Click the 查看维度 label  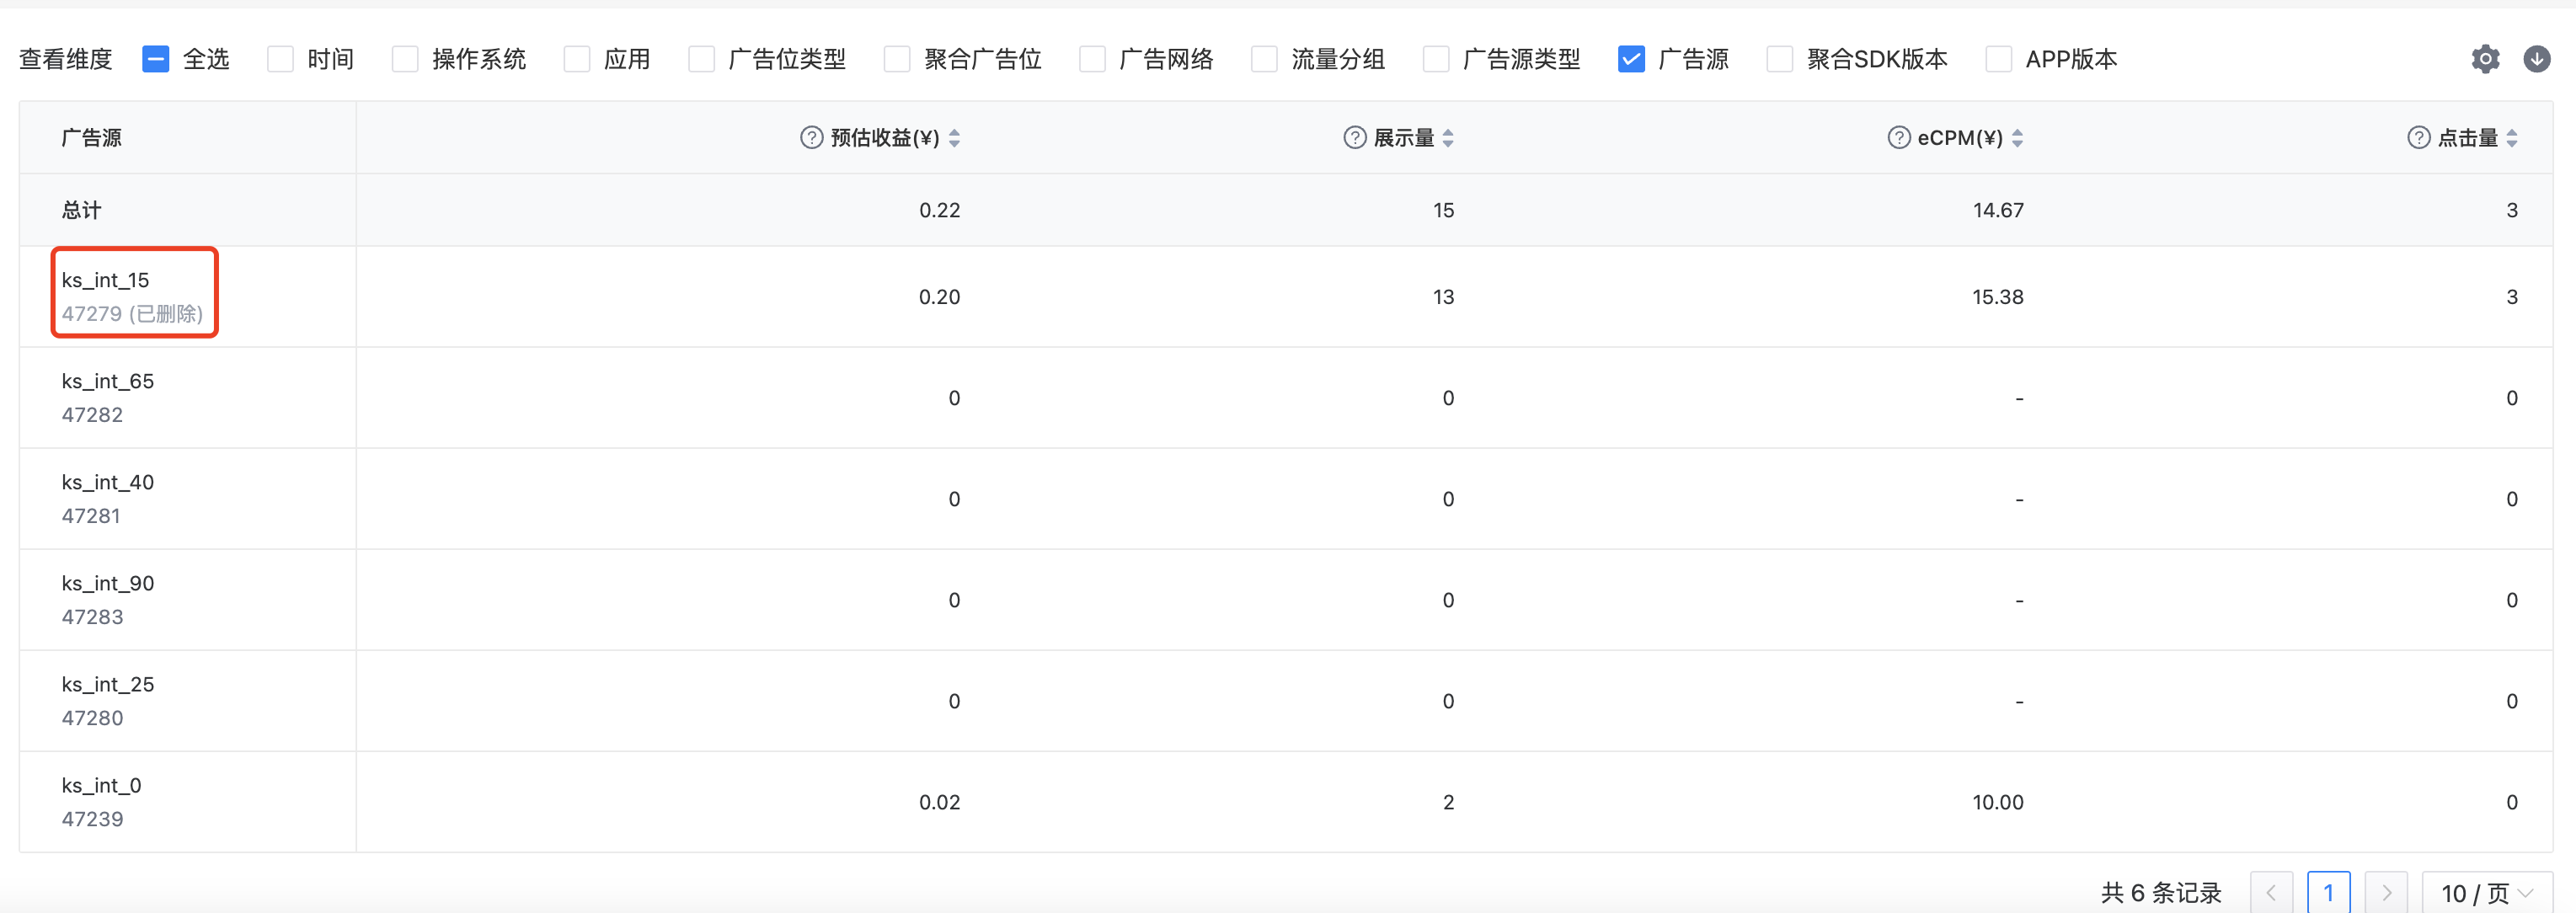point(66,59)
